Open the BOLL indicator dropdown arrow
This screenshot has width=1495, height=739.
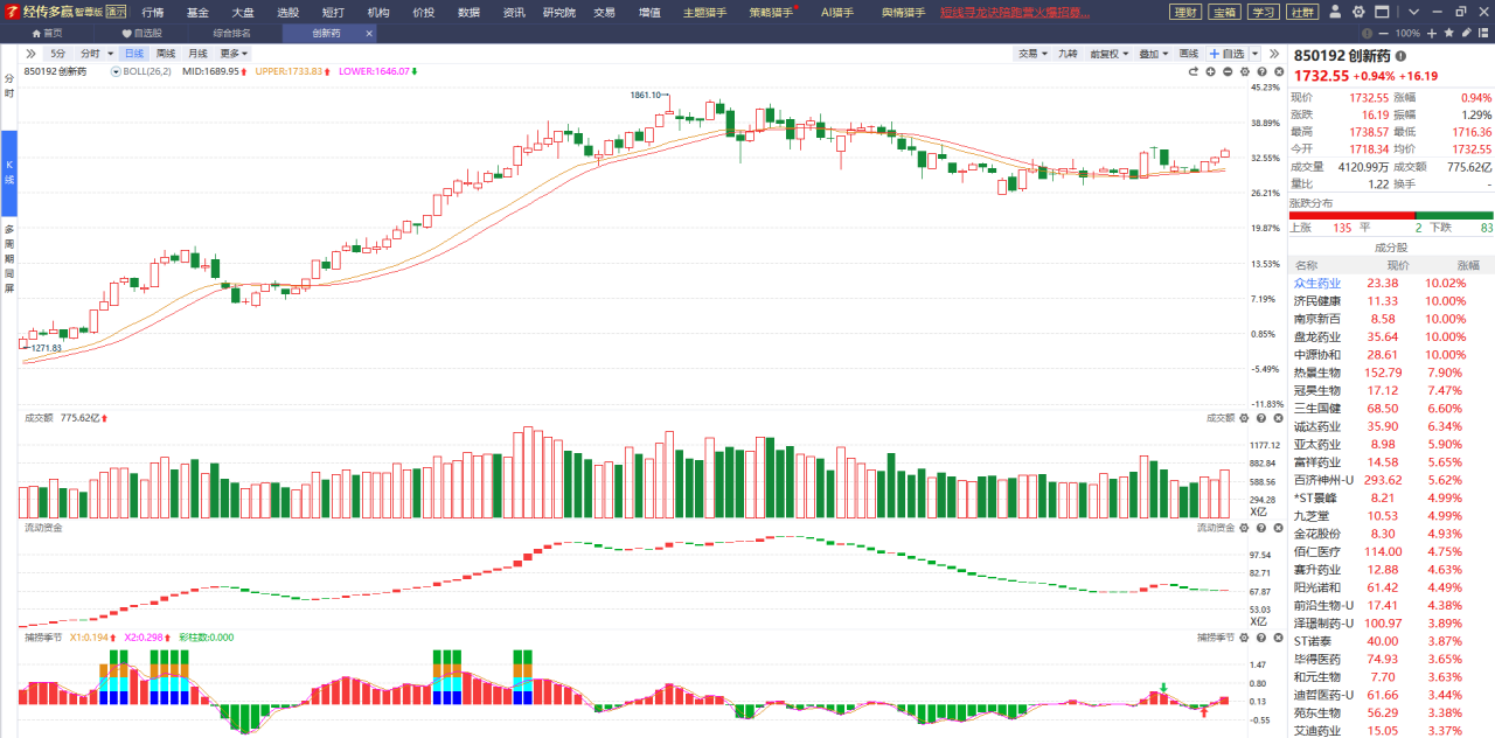coord(116,72)
